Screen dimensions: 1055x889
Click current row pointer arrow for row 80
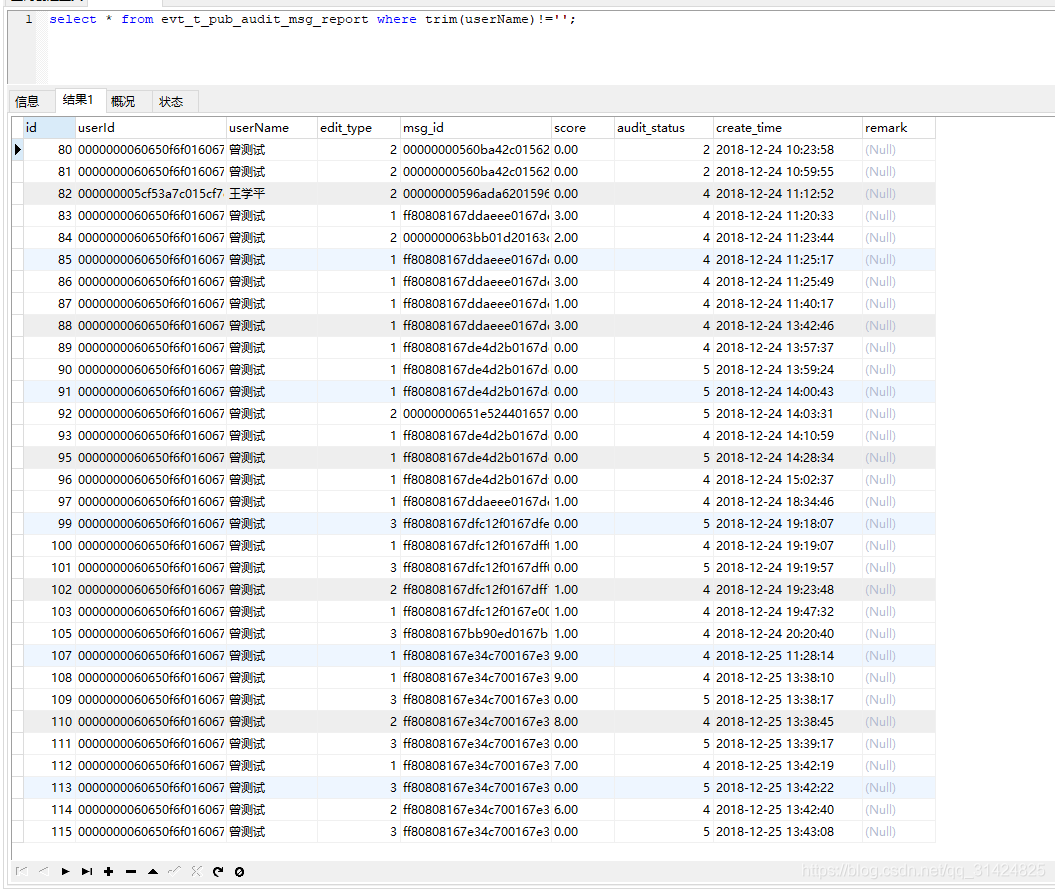coord(18,149)
